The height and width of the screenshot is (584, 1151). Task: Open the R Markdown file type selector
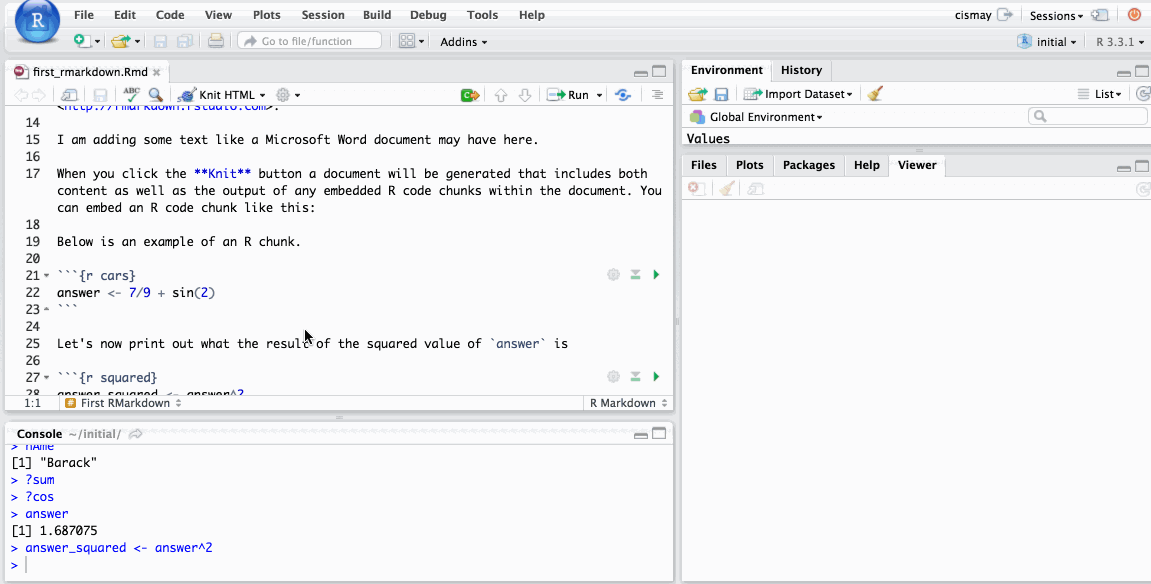pos(628,403)
